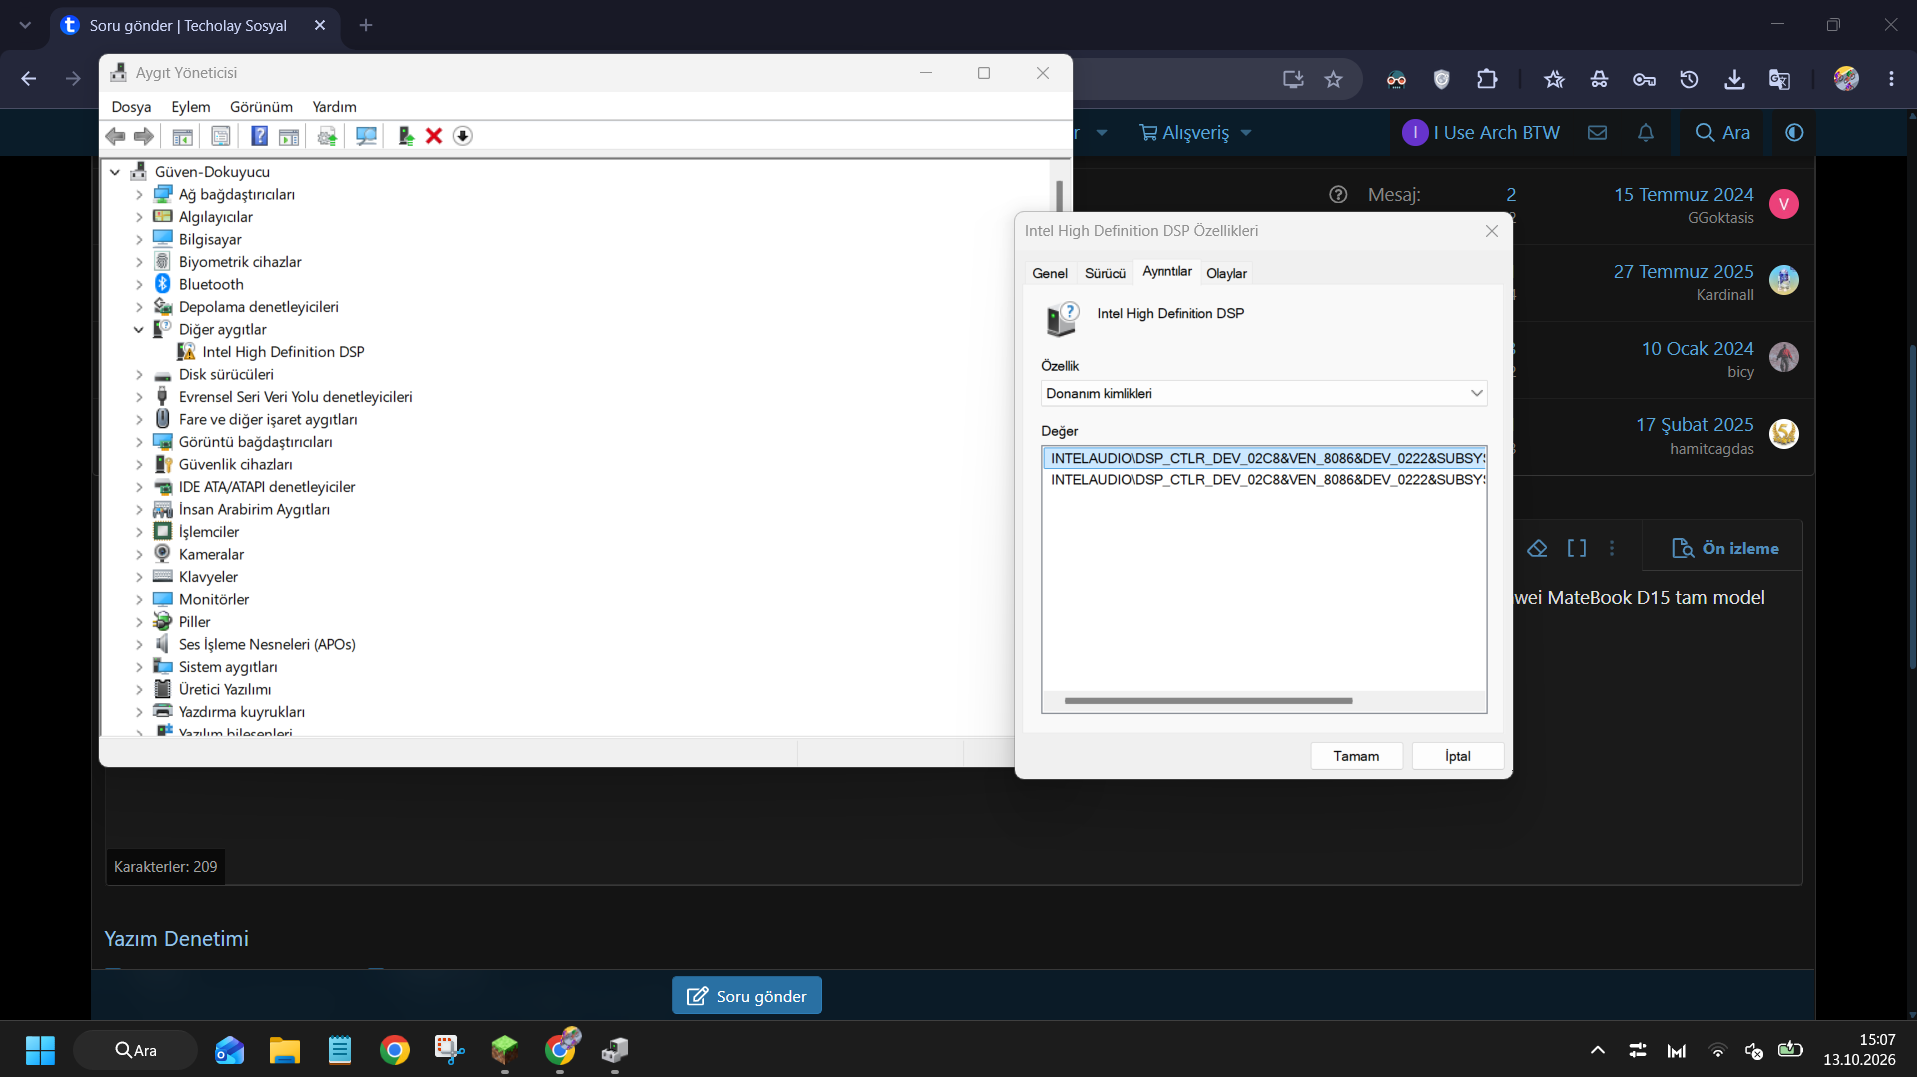Click the Tamam button
1917x1077 pixels.
(x=1356, y=756)
